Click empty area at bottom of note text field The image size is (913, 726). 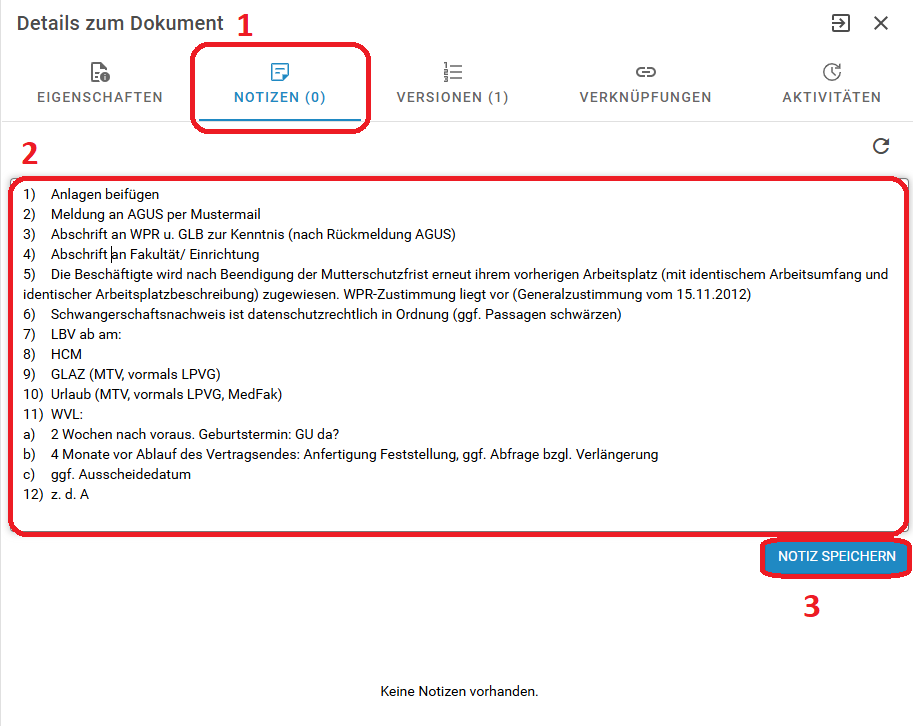(450, 515)
